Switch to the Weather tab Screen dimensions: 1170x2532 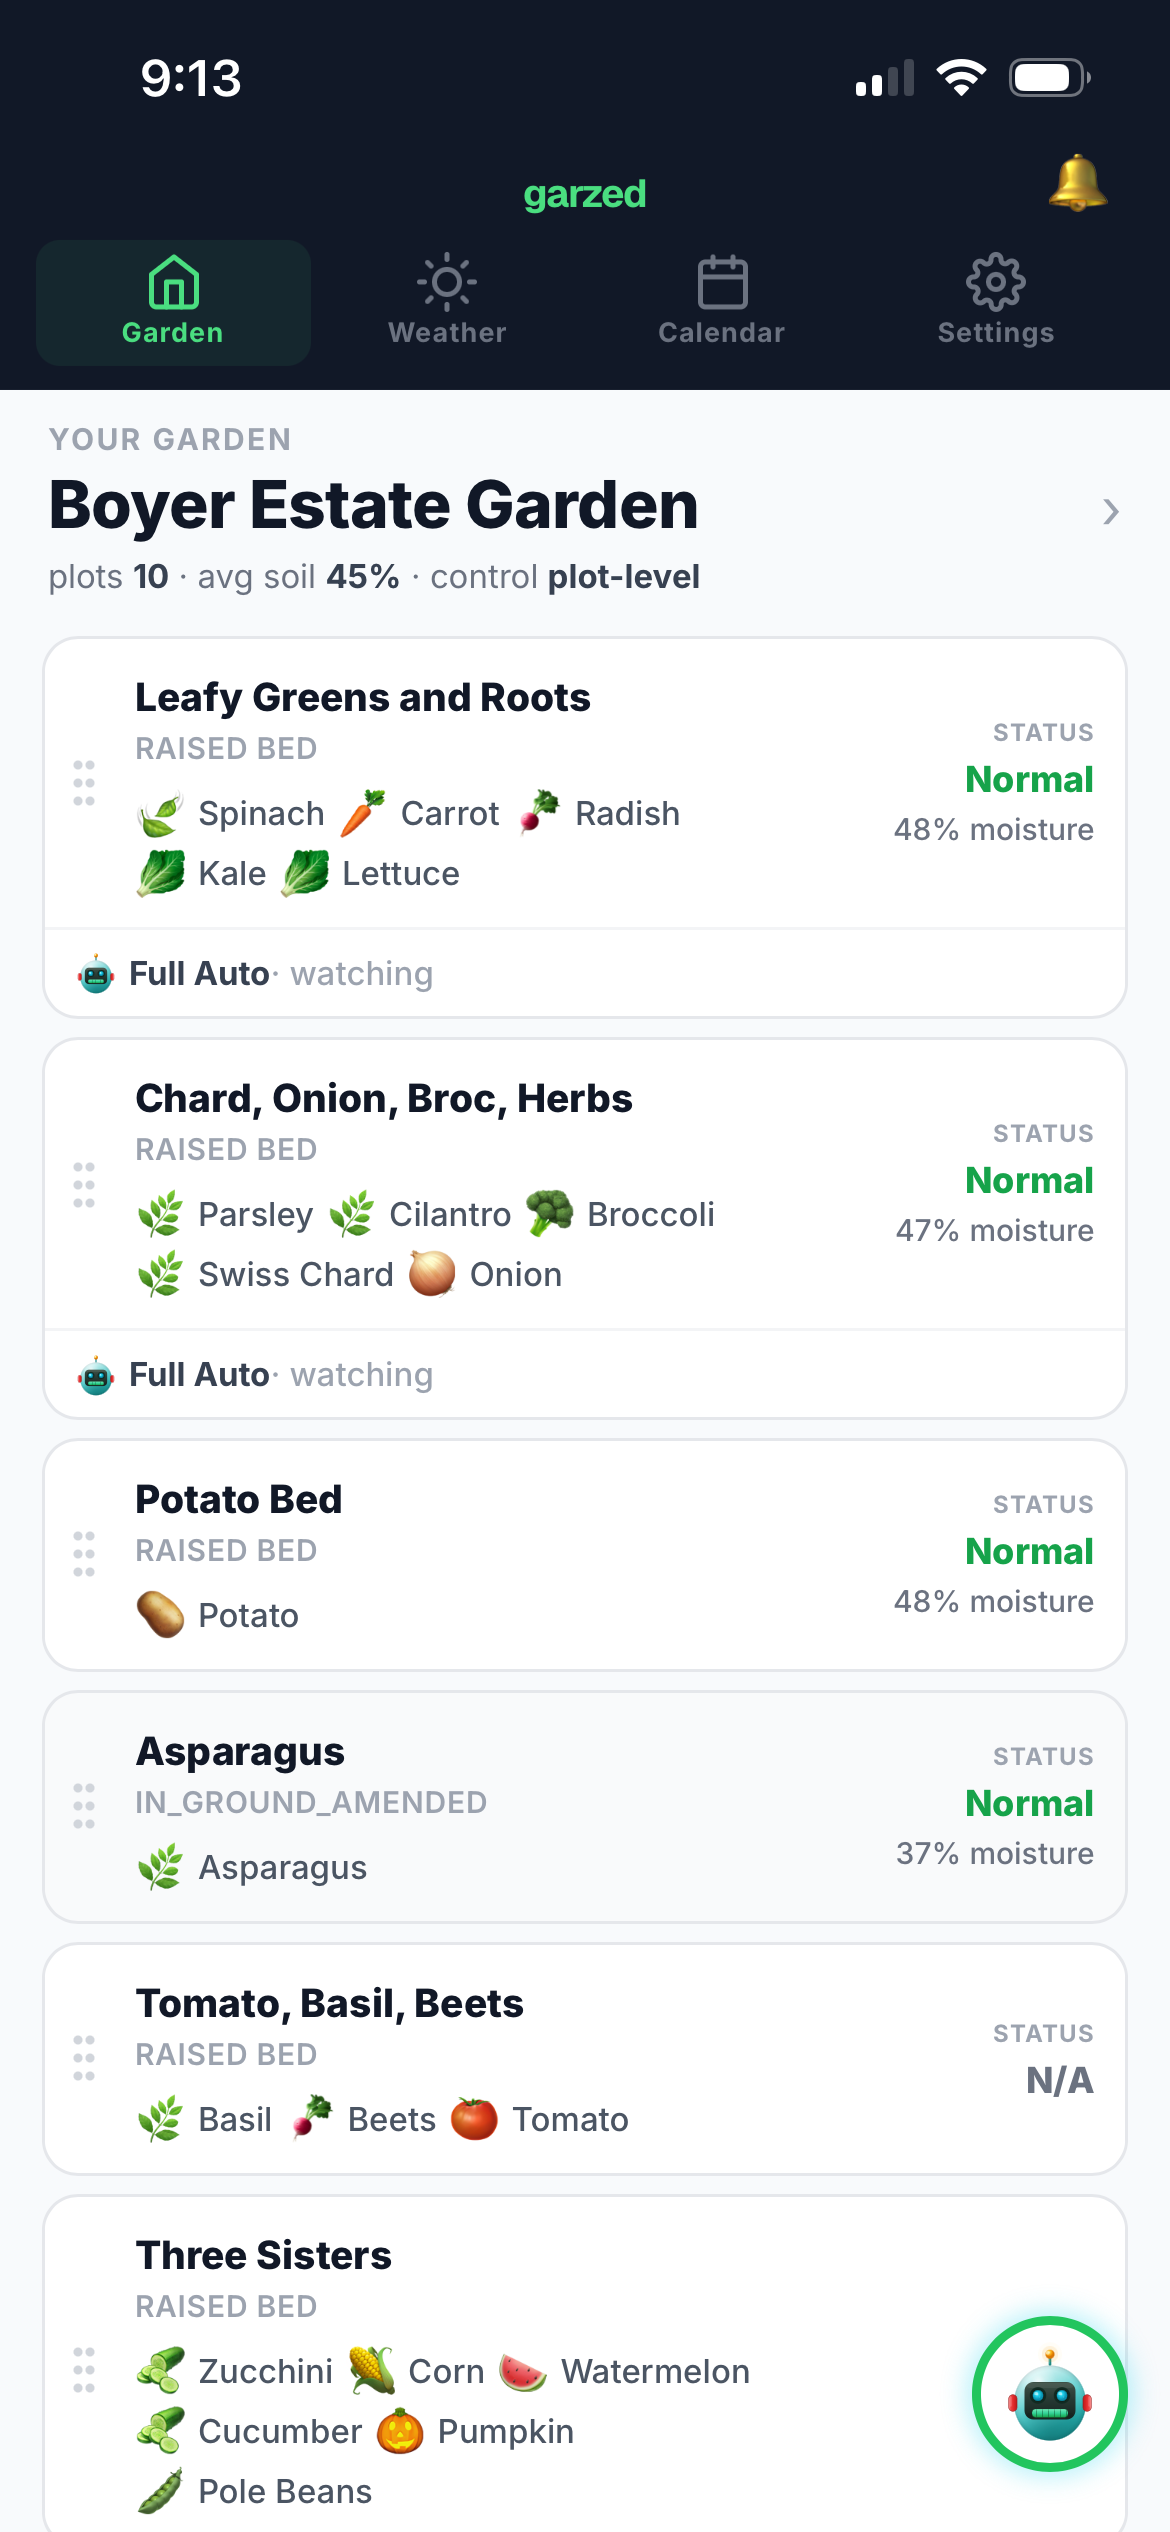pyautogui.click(x=447, y=302)
